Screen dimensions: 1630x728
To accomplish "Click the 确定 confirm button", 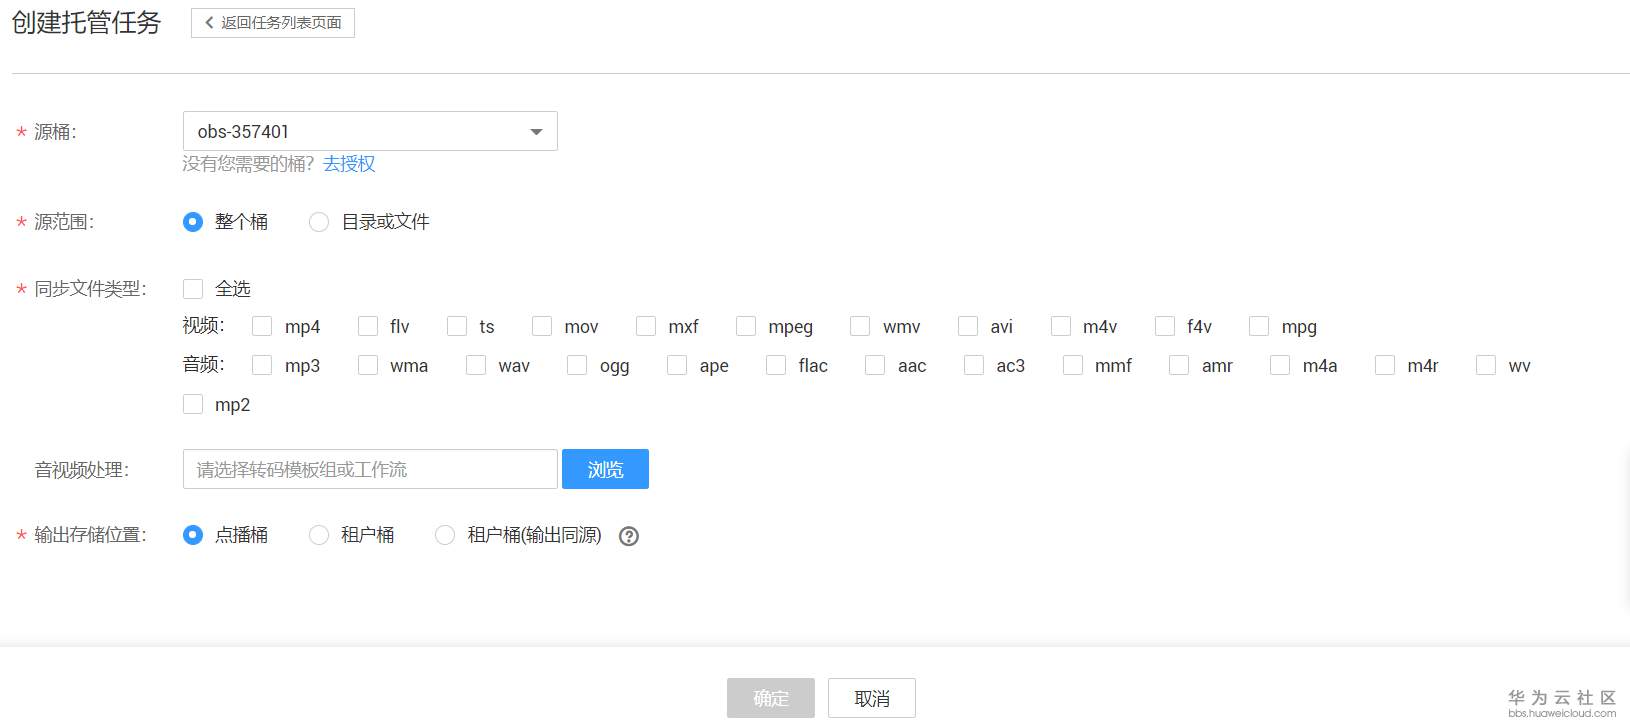I will coord(770,698).
